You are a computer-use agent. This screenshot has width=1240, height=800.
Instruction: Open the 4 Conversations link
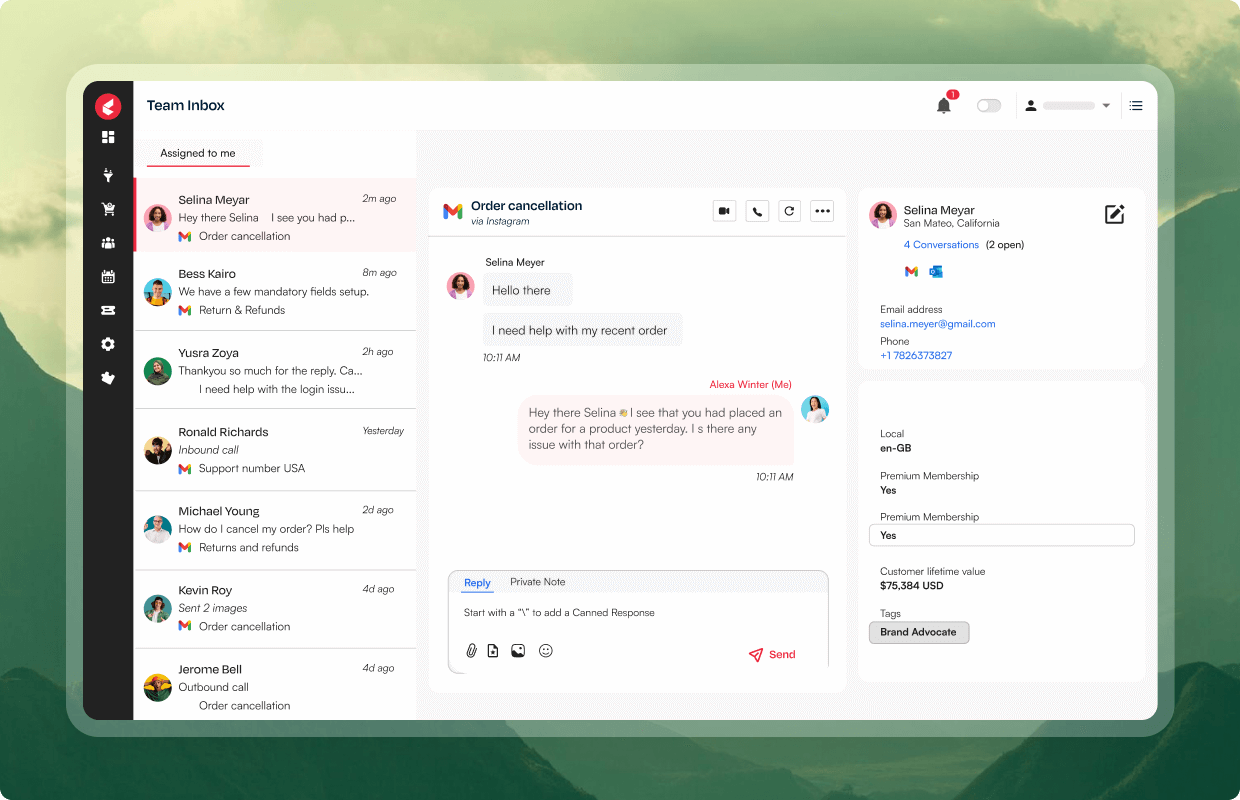[941, 244]
